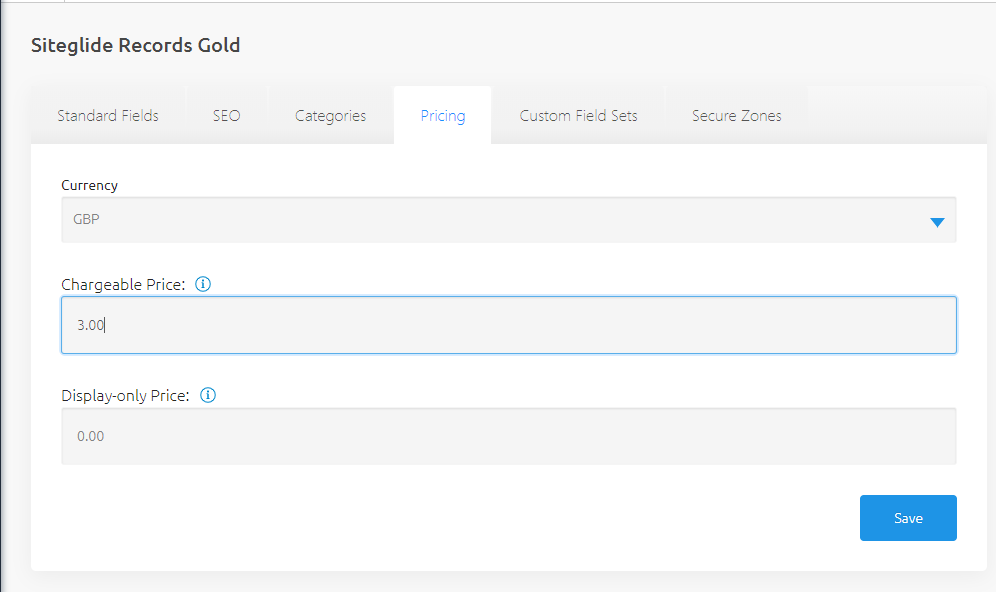Image resolution: width=996 pixels, height=592 pixels.
Task: Click the 3.00 value in Chargeable Price
Action: click(91, 325)
